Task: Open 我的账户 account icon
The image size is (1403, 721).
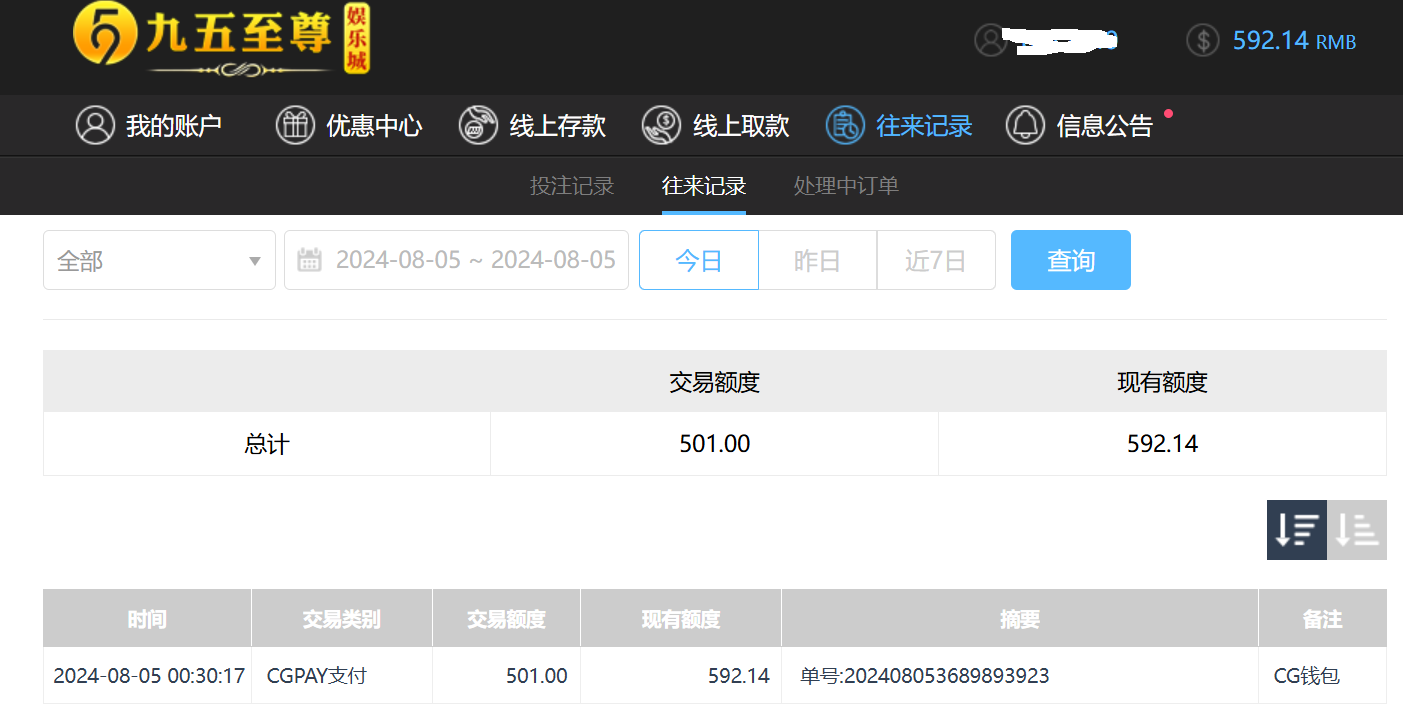Action: tap(95, 126)
